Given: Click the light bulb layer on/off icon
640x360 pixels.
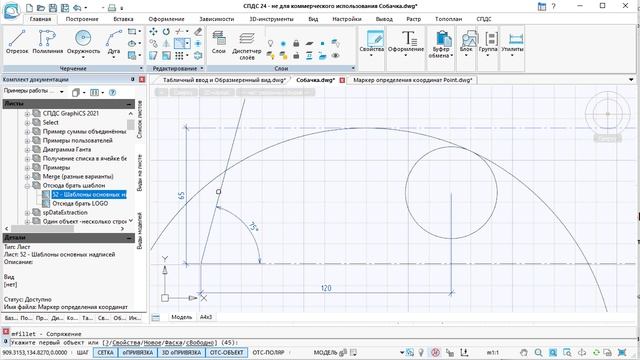Looking at the screenshot, I should click(270, 43).
